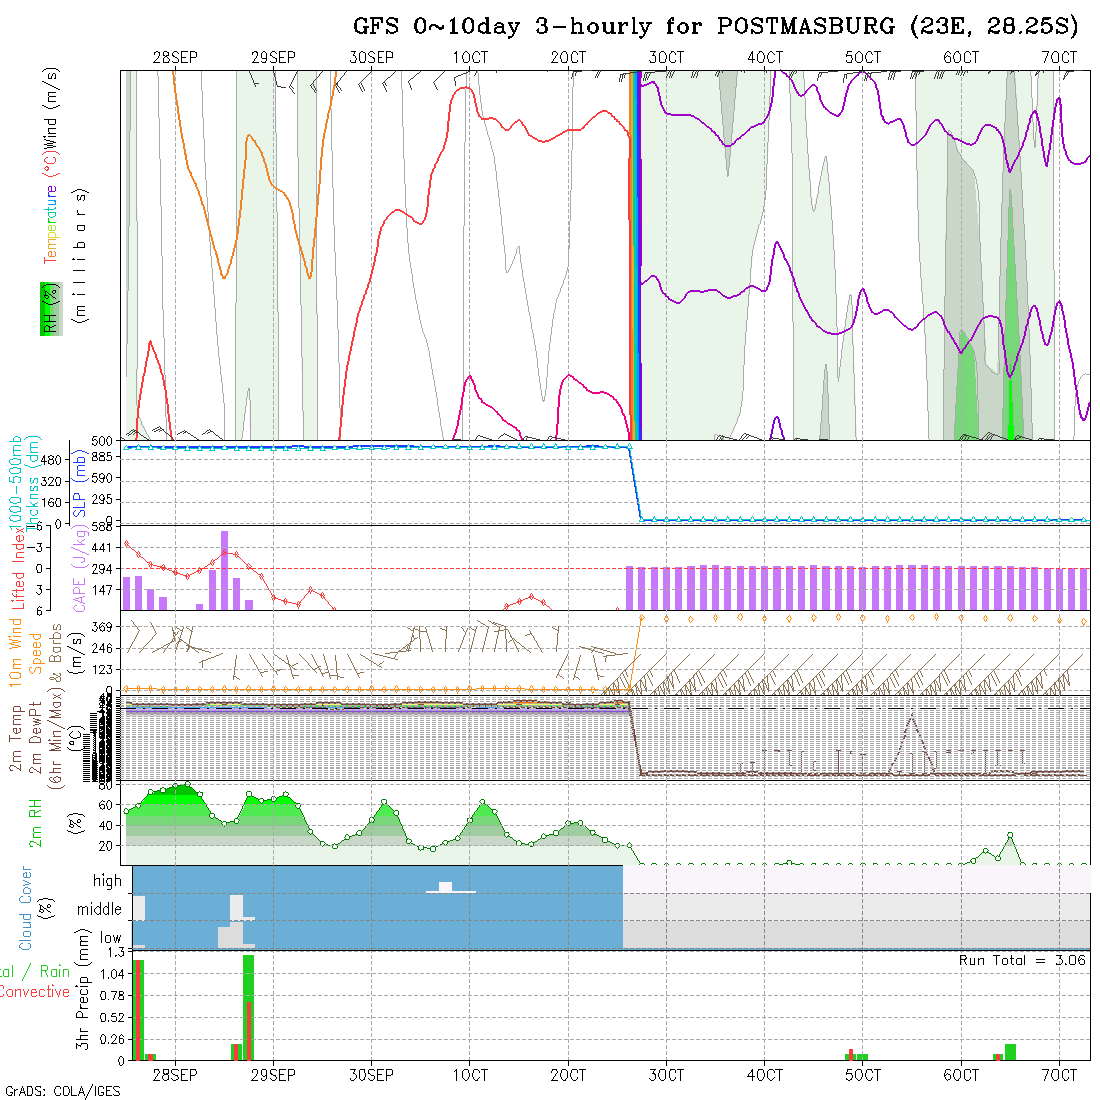Click the 1OCT label on bottom axis
The height and width of the screenshot is (1100, 1100).
[470, 1075]
